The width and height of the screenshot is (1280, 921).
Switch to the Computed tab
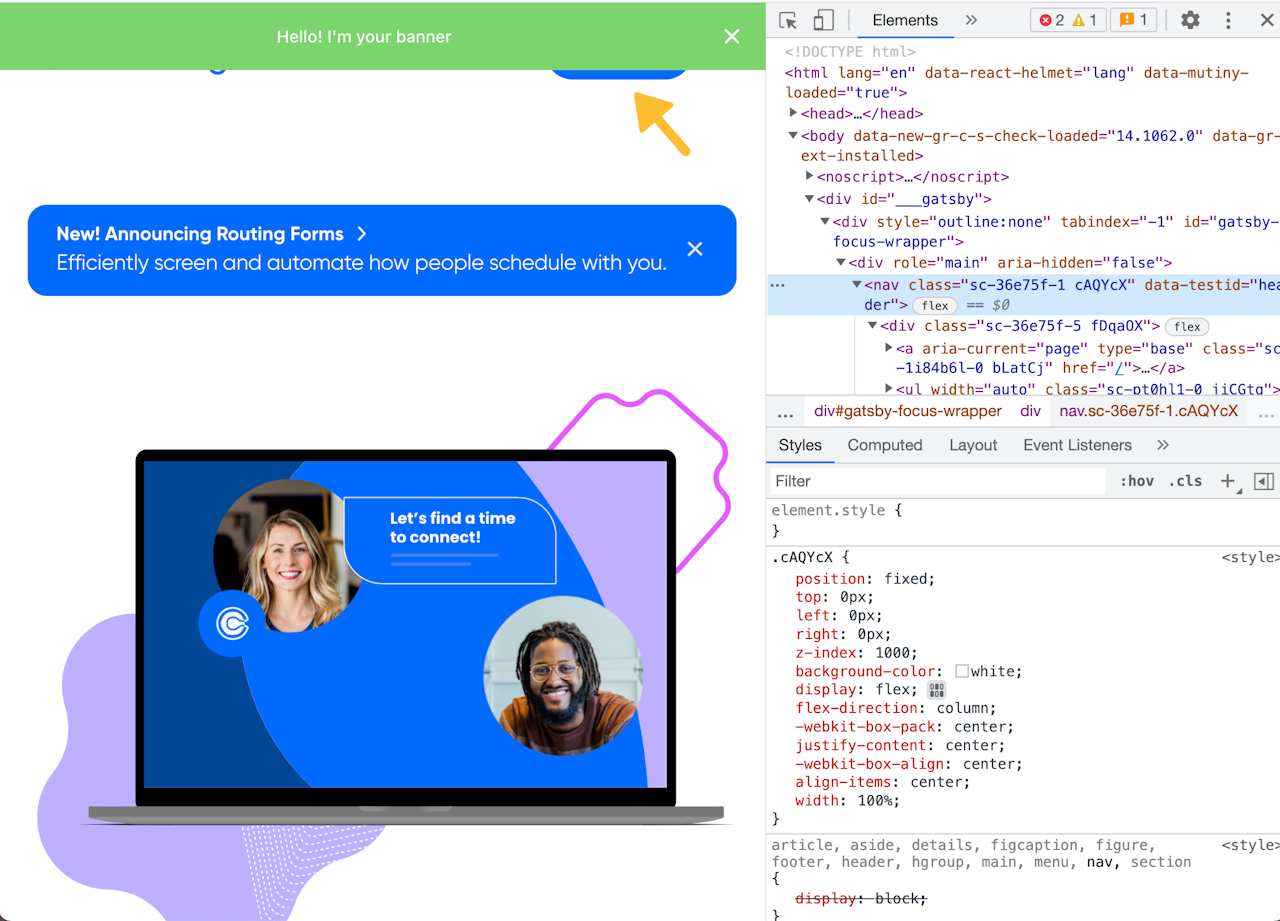884,445
